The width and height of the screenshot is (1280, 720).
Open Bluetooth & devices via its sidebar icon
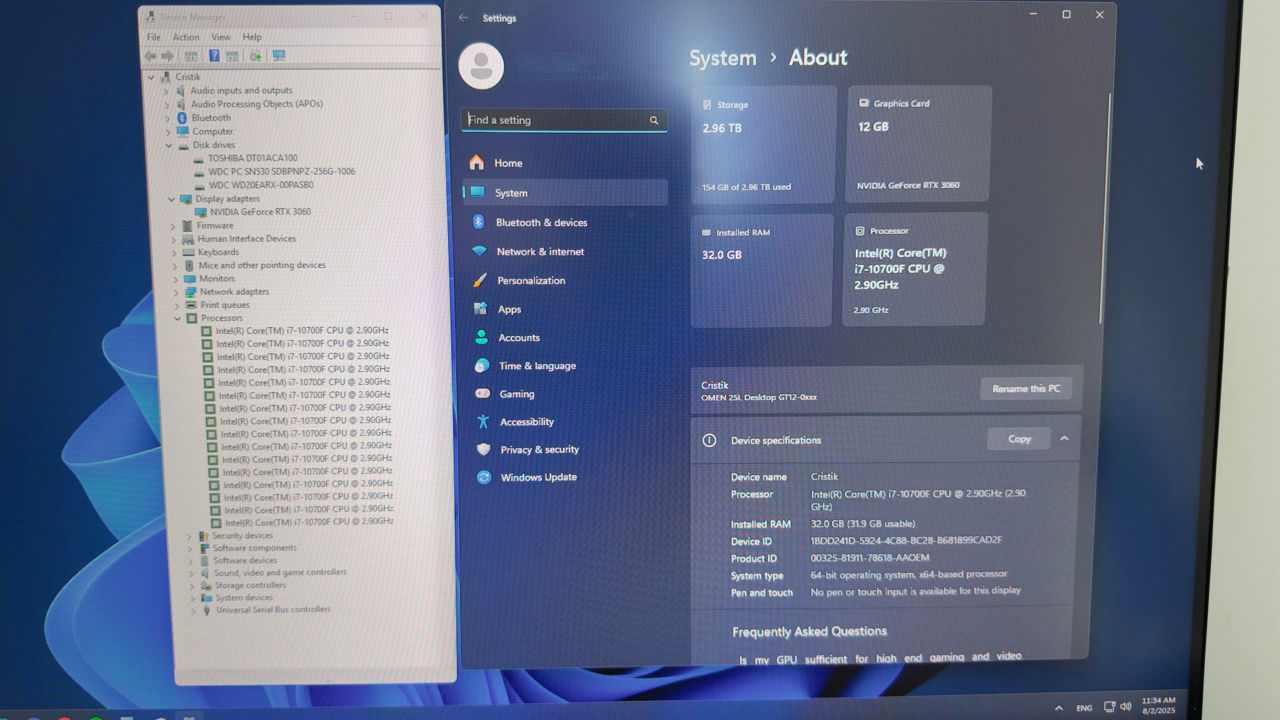point(479,222)
